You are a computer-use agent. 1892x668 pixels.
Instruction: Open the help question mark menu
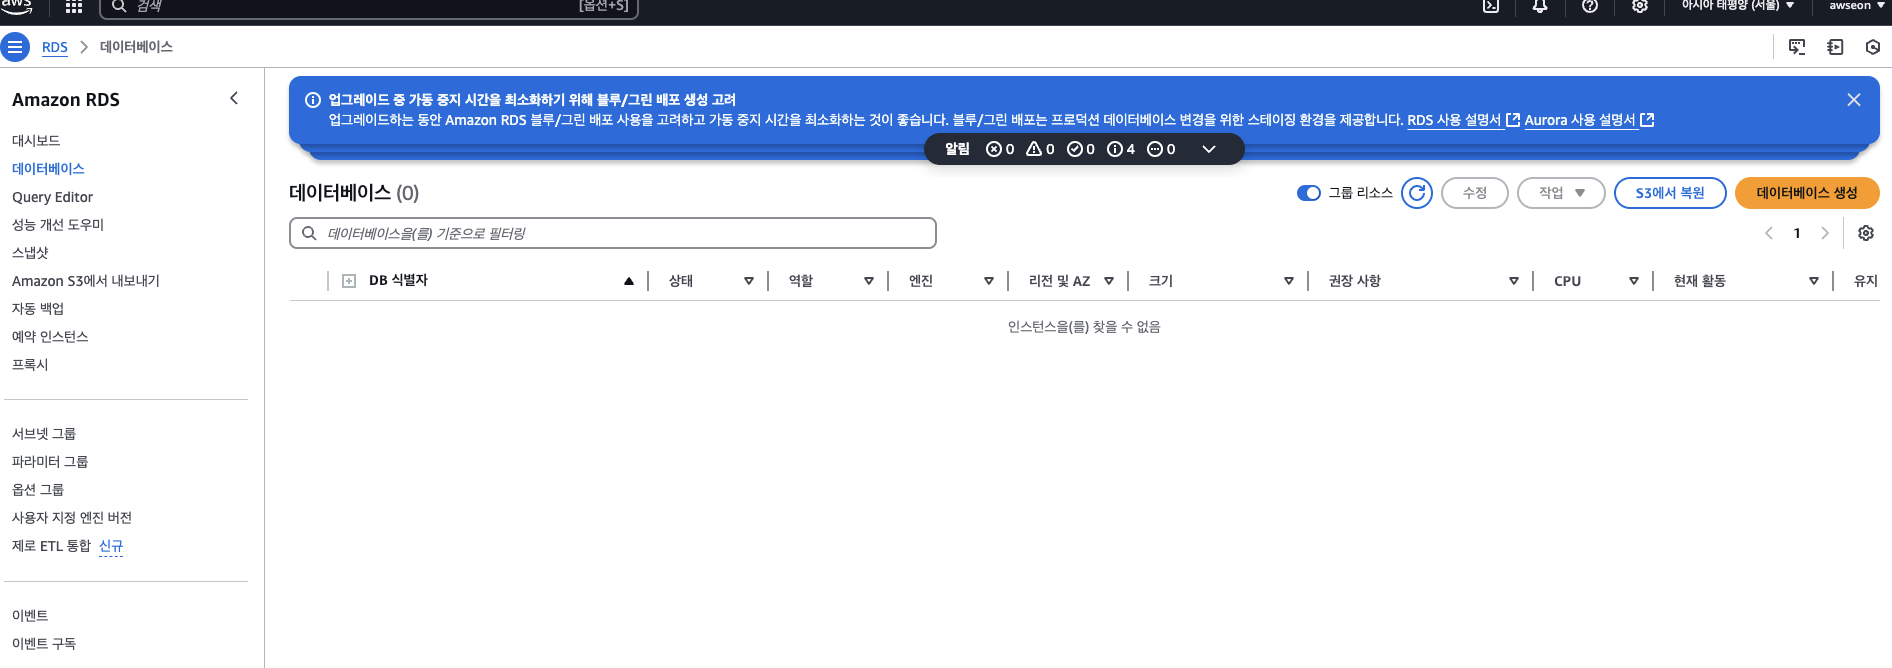tap(1590, 6)
